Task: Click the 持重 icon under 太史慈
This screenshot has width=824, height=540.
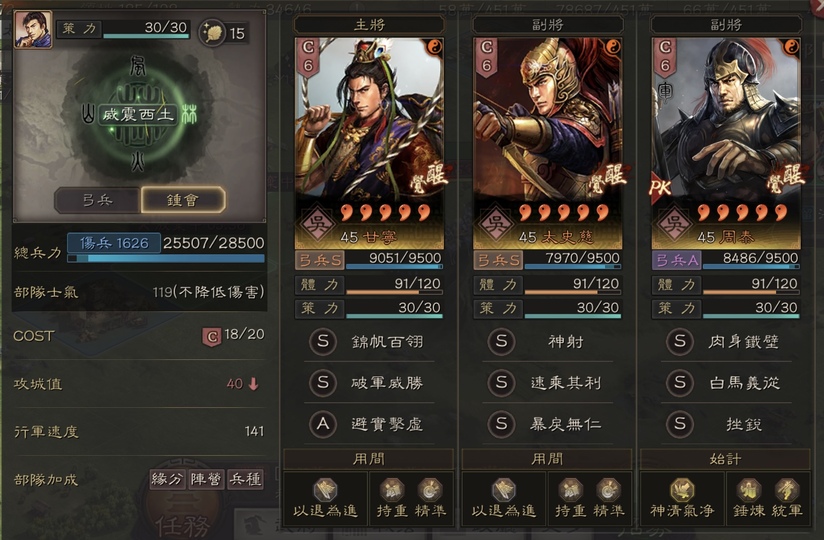Action: coord(570,490)
